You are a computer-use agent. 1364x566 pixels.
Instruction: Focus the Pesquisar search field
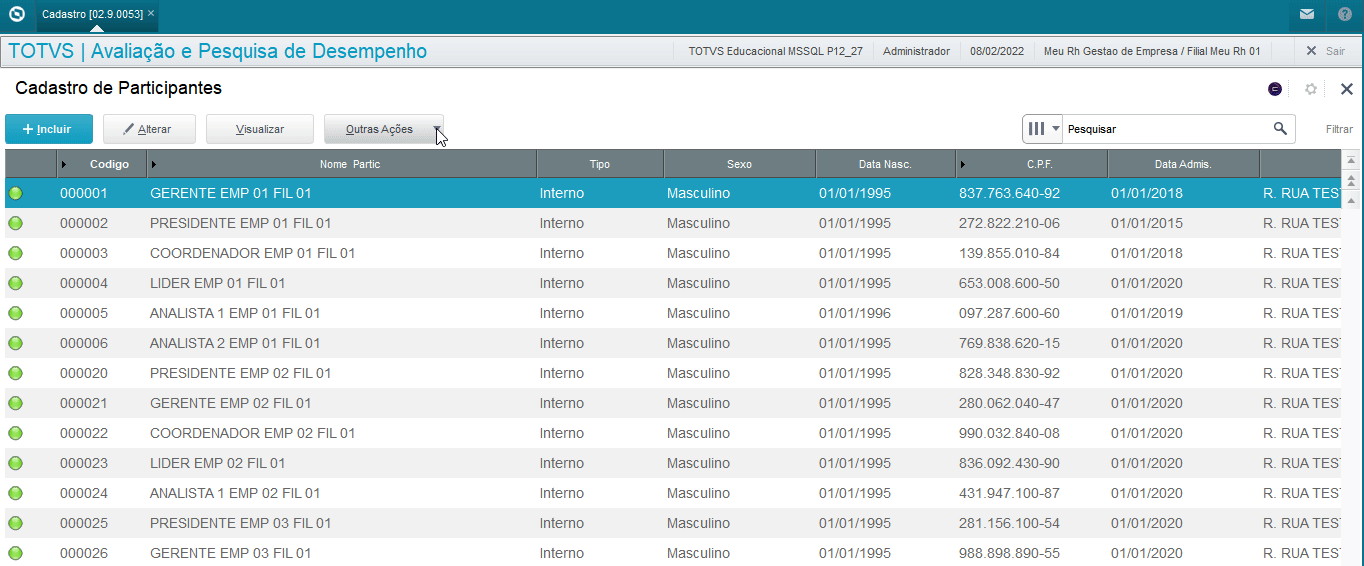(1166, 129)
